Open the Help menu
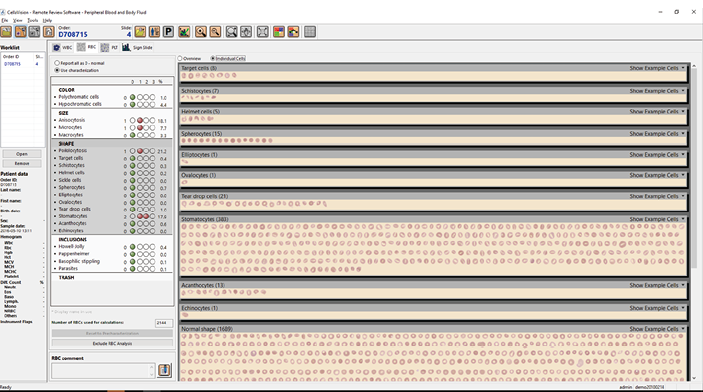Screen dimensions: 703x392 [47, 20]
